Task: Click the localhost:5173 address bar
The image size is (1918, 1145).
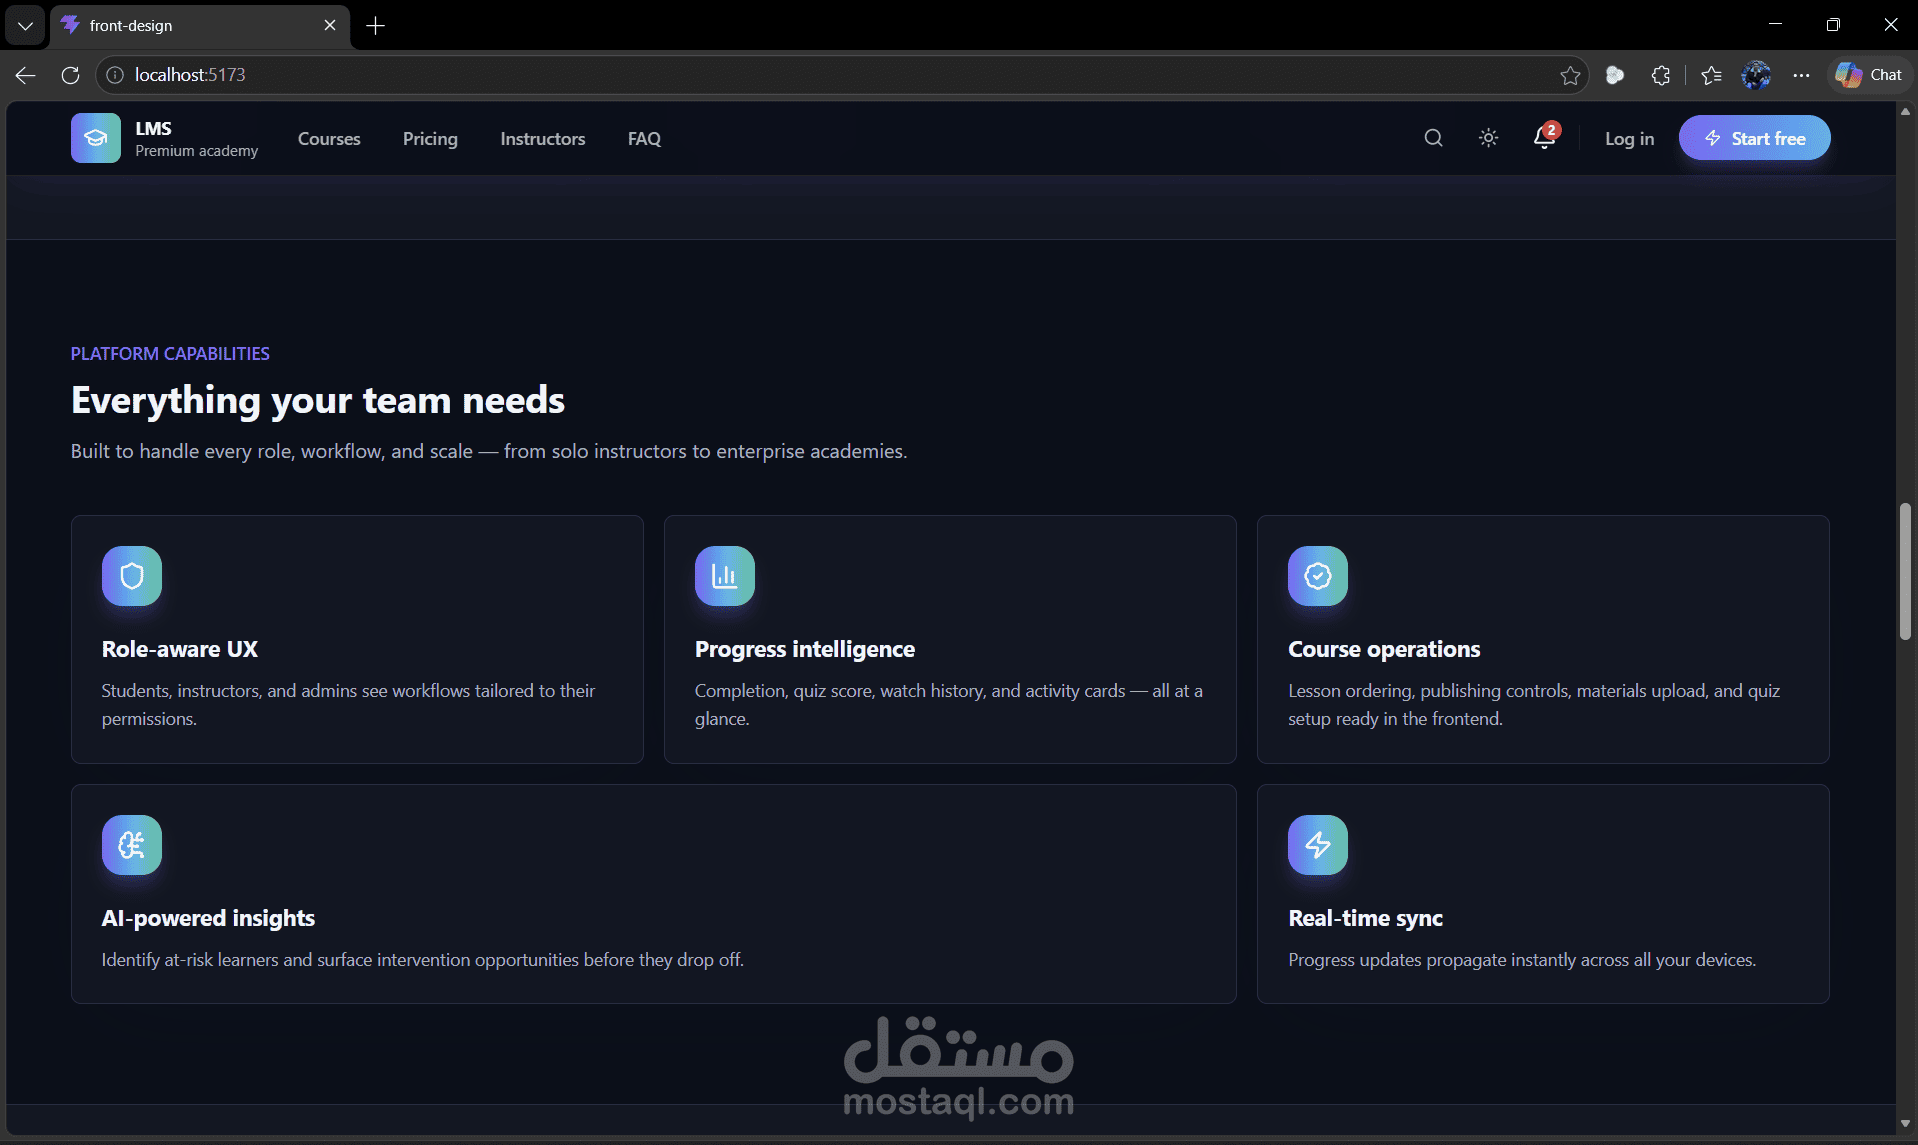Action: point(840,75)
